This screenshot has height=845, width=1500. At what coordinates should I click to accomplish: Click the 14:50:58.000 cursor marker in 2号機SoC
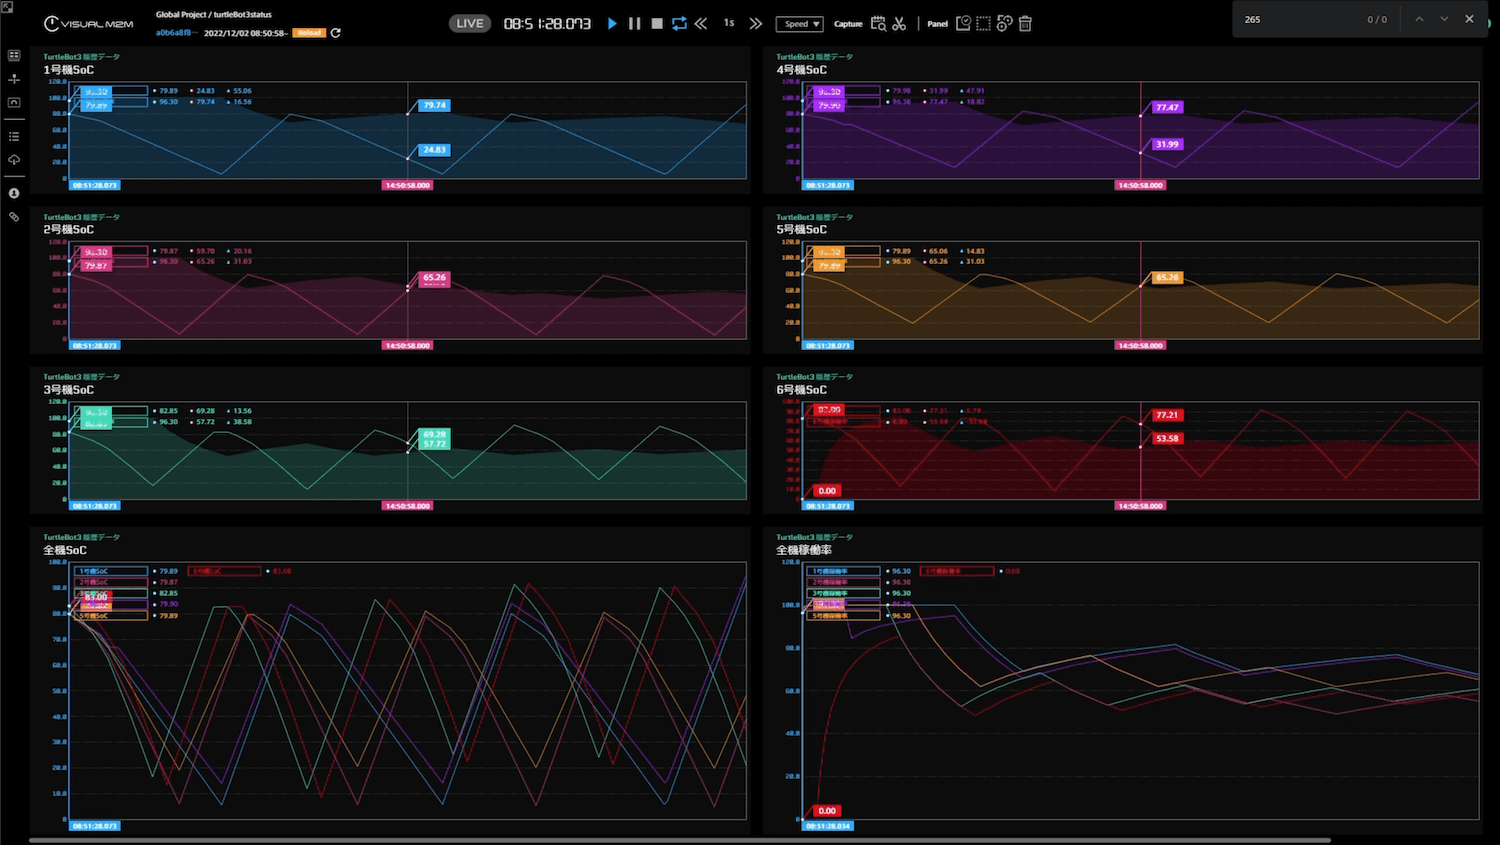pyautogui.click(x=408, y=345)
